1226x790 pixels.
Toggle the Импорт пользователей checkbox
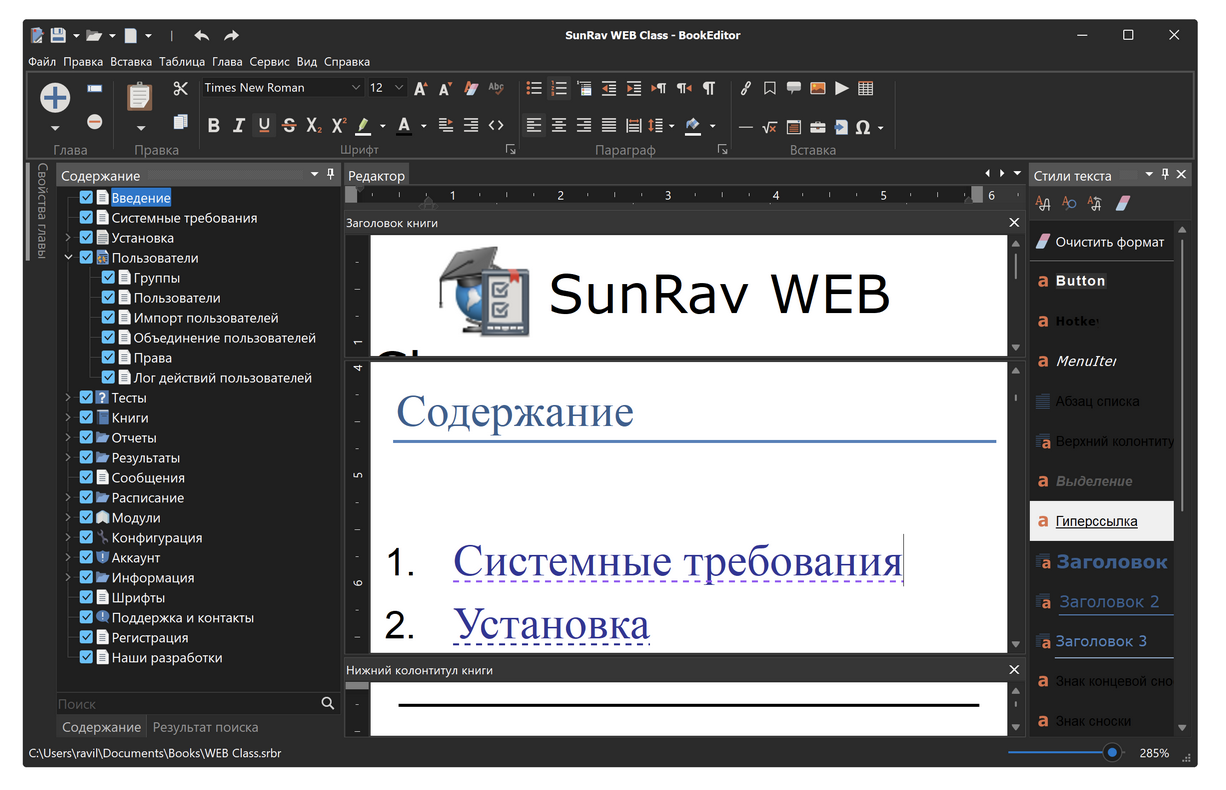pyautogui.click(x=108, y=318)
